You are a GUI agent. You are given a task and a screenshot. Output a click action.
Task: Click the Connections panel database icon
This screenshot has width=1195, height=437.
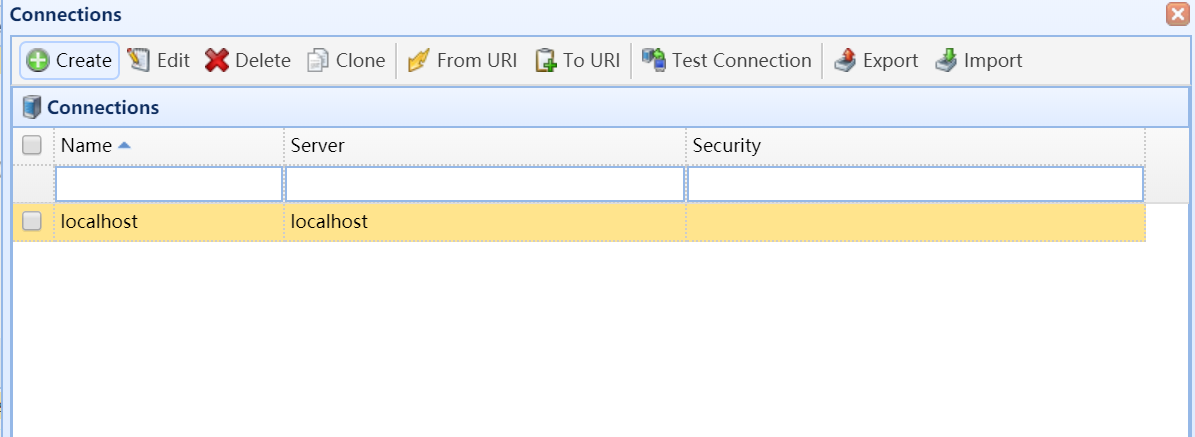pyautogui.click(x=32, y=108)
